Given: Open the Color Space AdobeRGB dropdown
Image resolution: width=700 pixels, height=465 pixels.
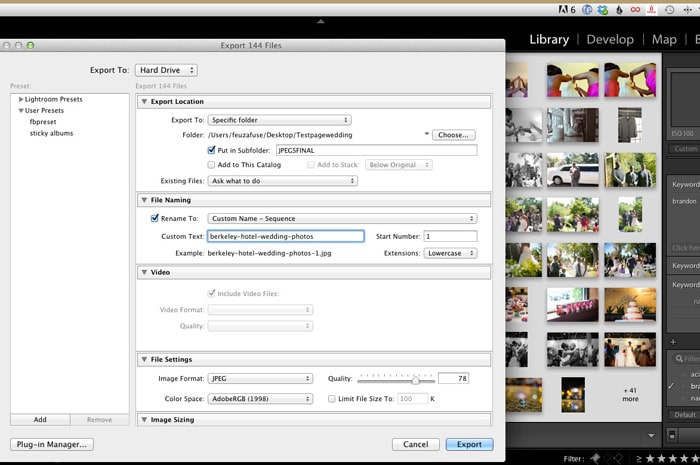Looking at the screenshot, I should 260,399.
